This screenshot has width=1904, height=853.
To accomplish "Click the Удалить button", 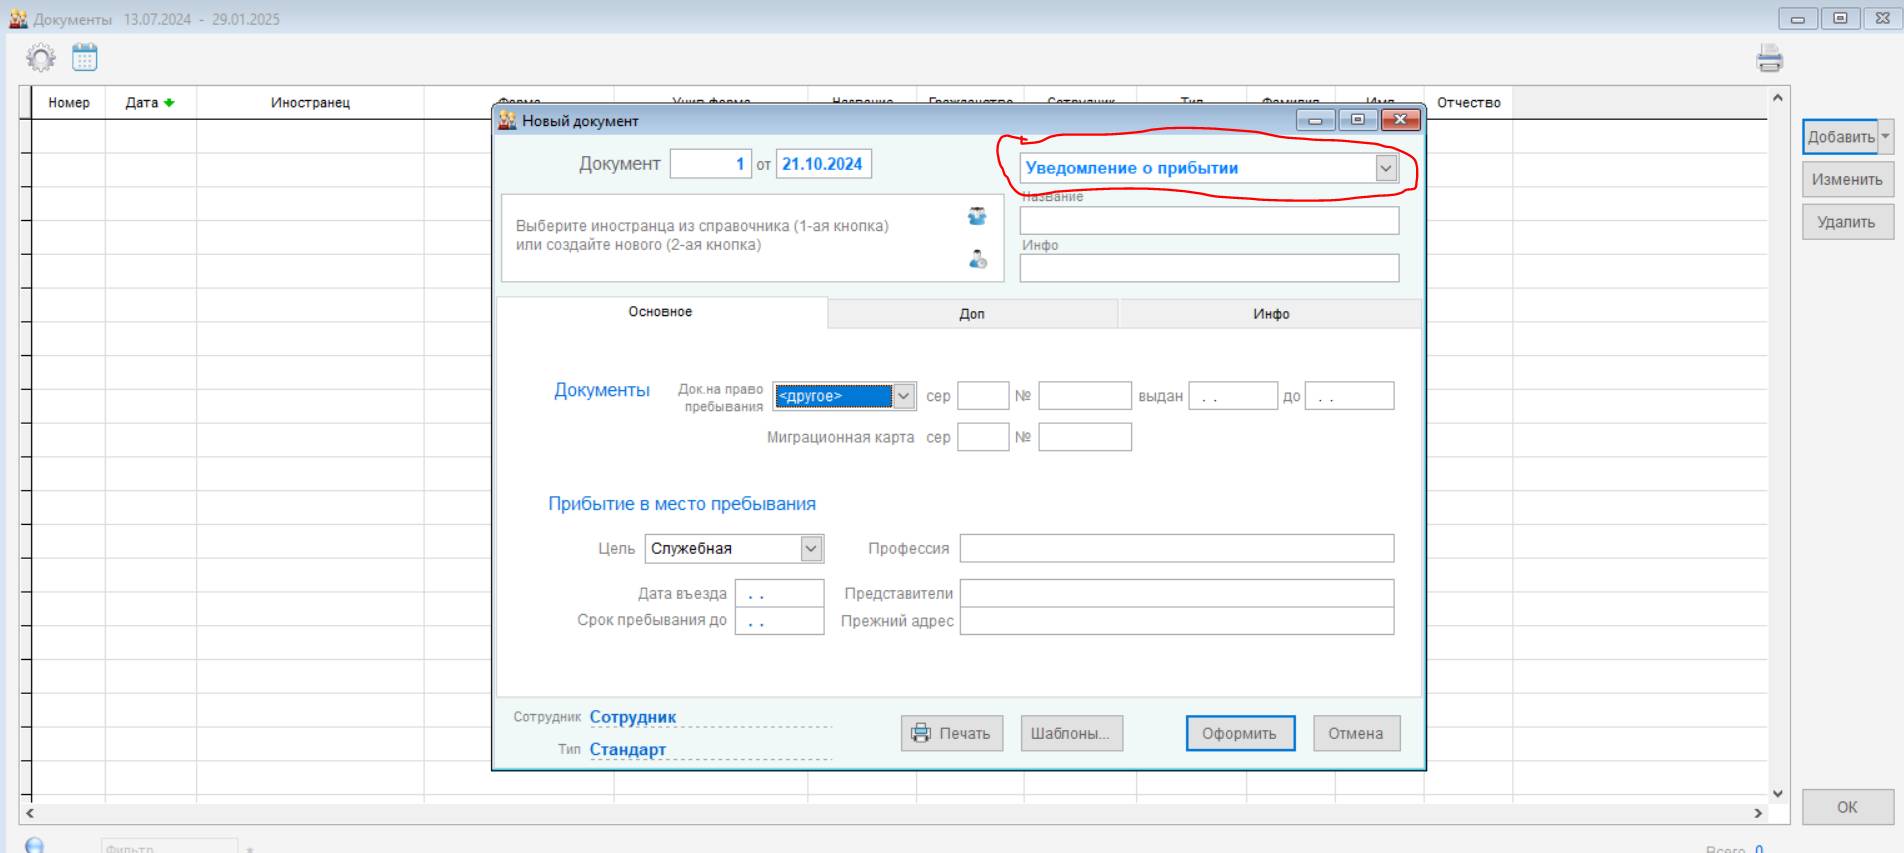I will pos(1847,222).
